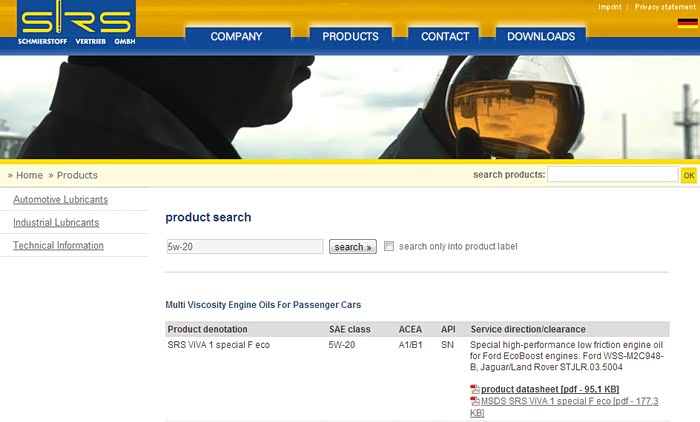The width and height of the screenshot is (700, 422).
Task: Click the German flag language icon
Action: tap(687, 23)
